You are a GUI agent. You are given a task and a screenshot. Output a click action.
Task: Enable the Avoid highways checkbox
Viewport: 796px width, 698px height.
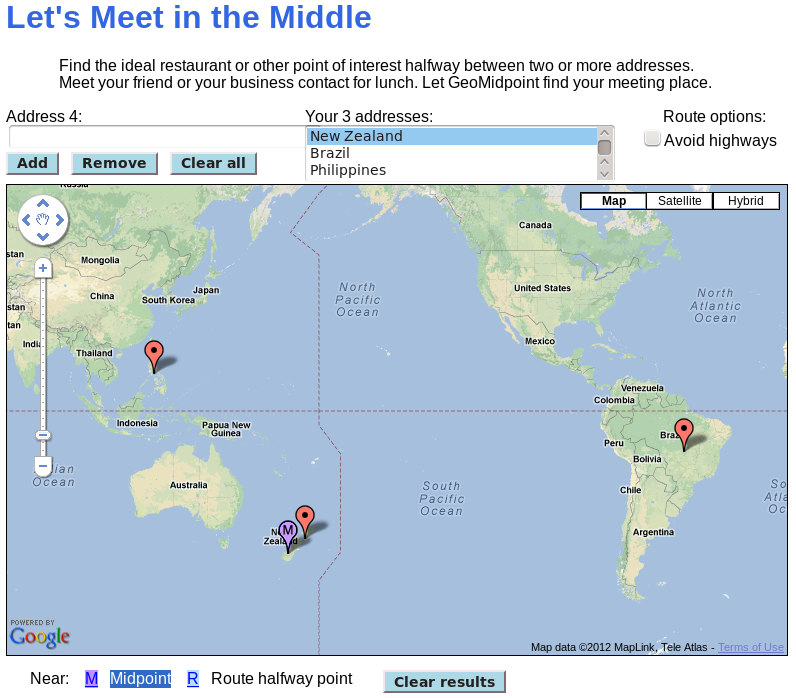652,139
